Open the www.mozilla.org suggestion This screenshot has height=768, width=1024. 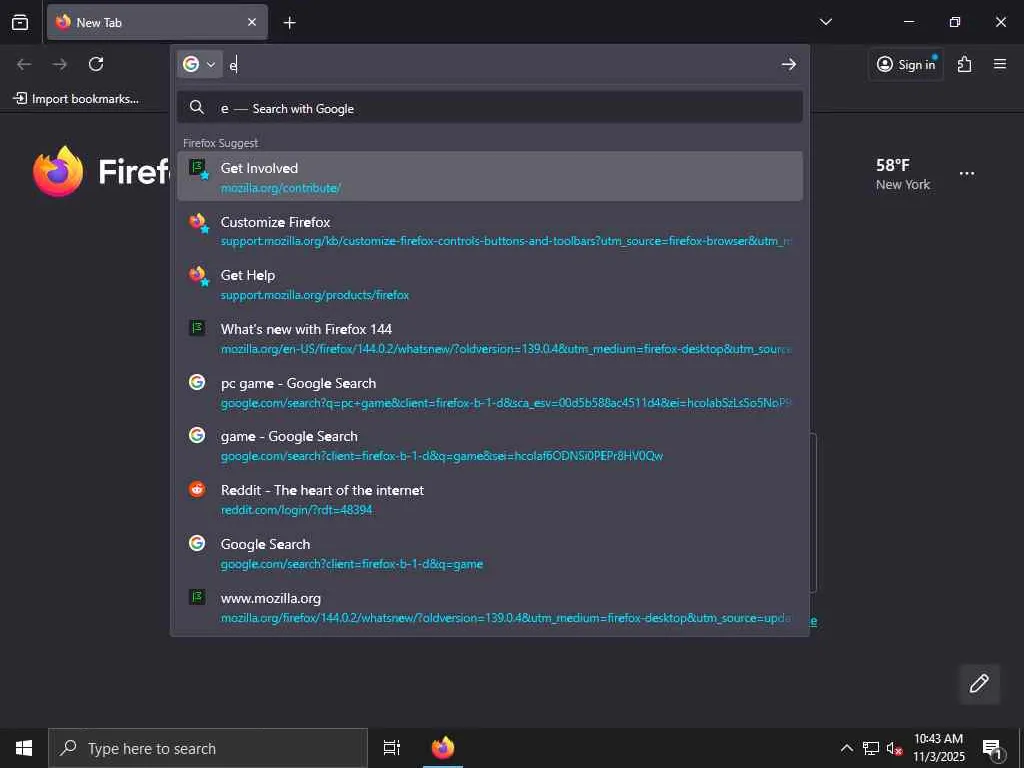(490, 607)
